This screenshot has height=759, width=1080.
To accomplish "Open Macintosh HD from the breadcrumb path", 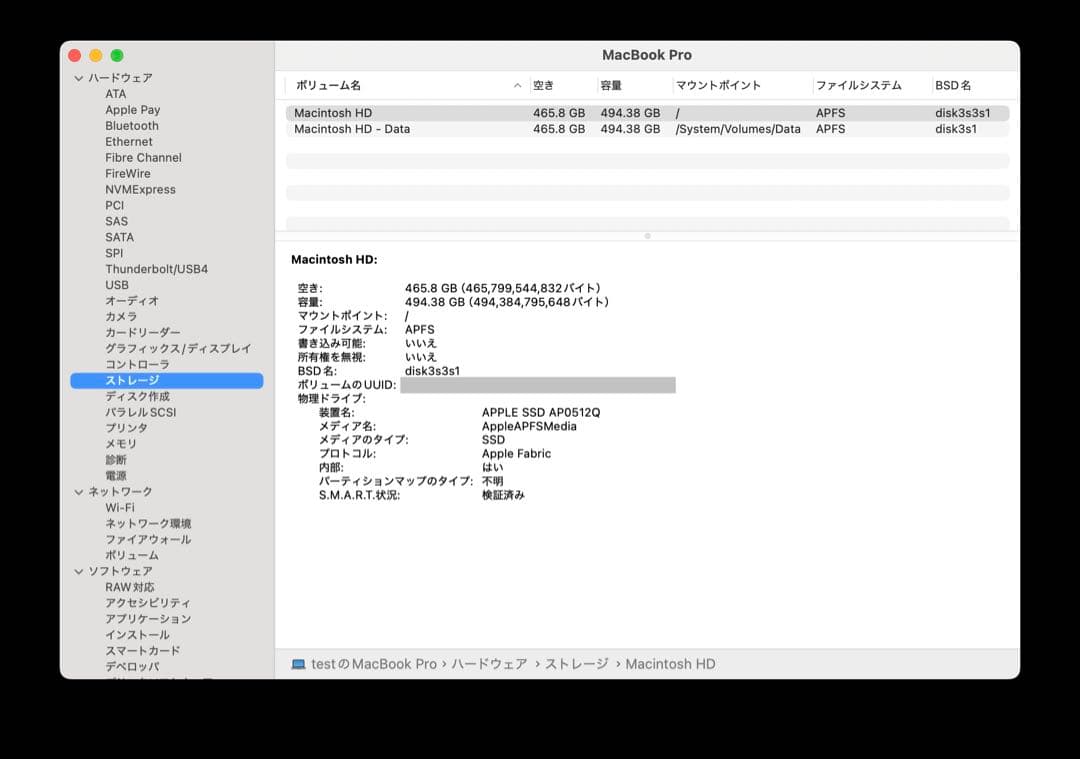I will tap(670, 663).
